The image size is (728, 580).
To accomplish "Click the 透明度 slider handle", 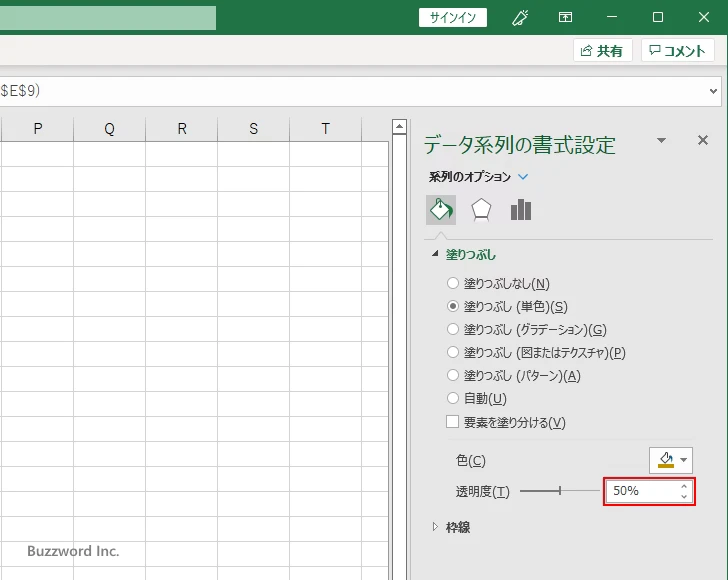I will 560,490.
